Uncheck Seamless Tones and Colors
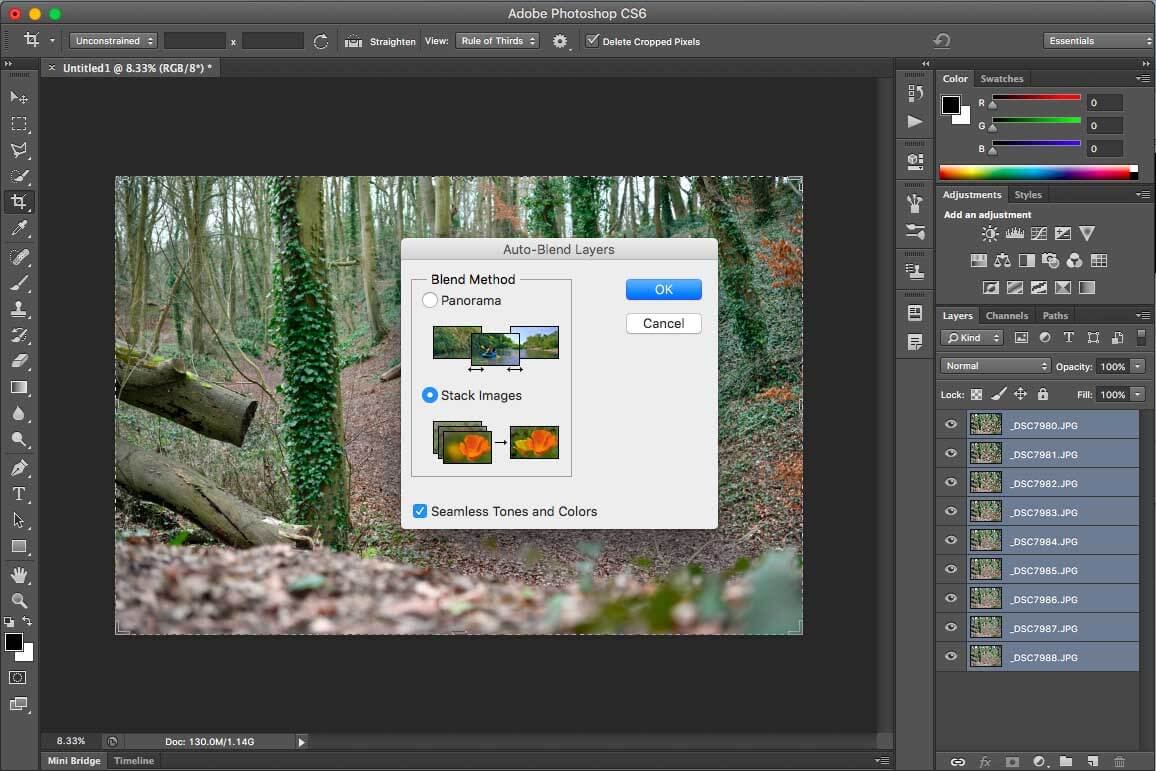The image size is (1156, 771). click(x=419, y=511)
